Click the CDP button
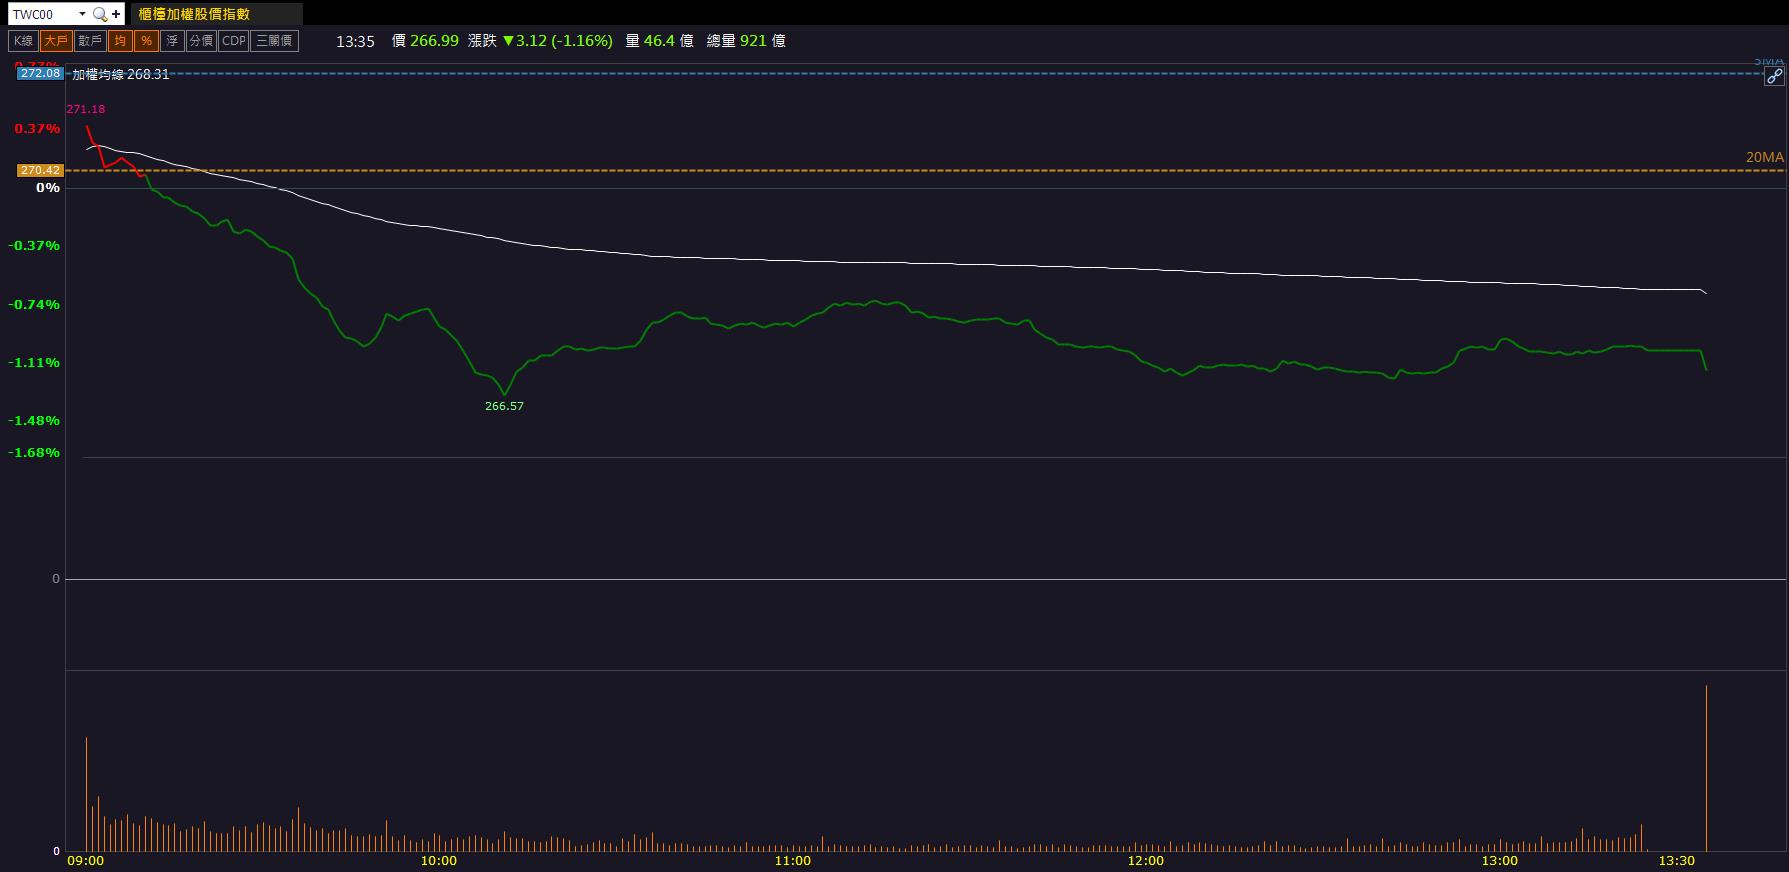 234,41
